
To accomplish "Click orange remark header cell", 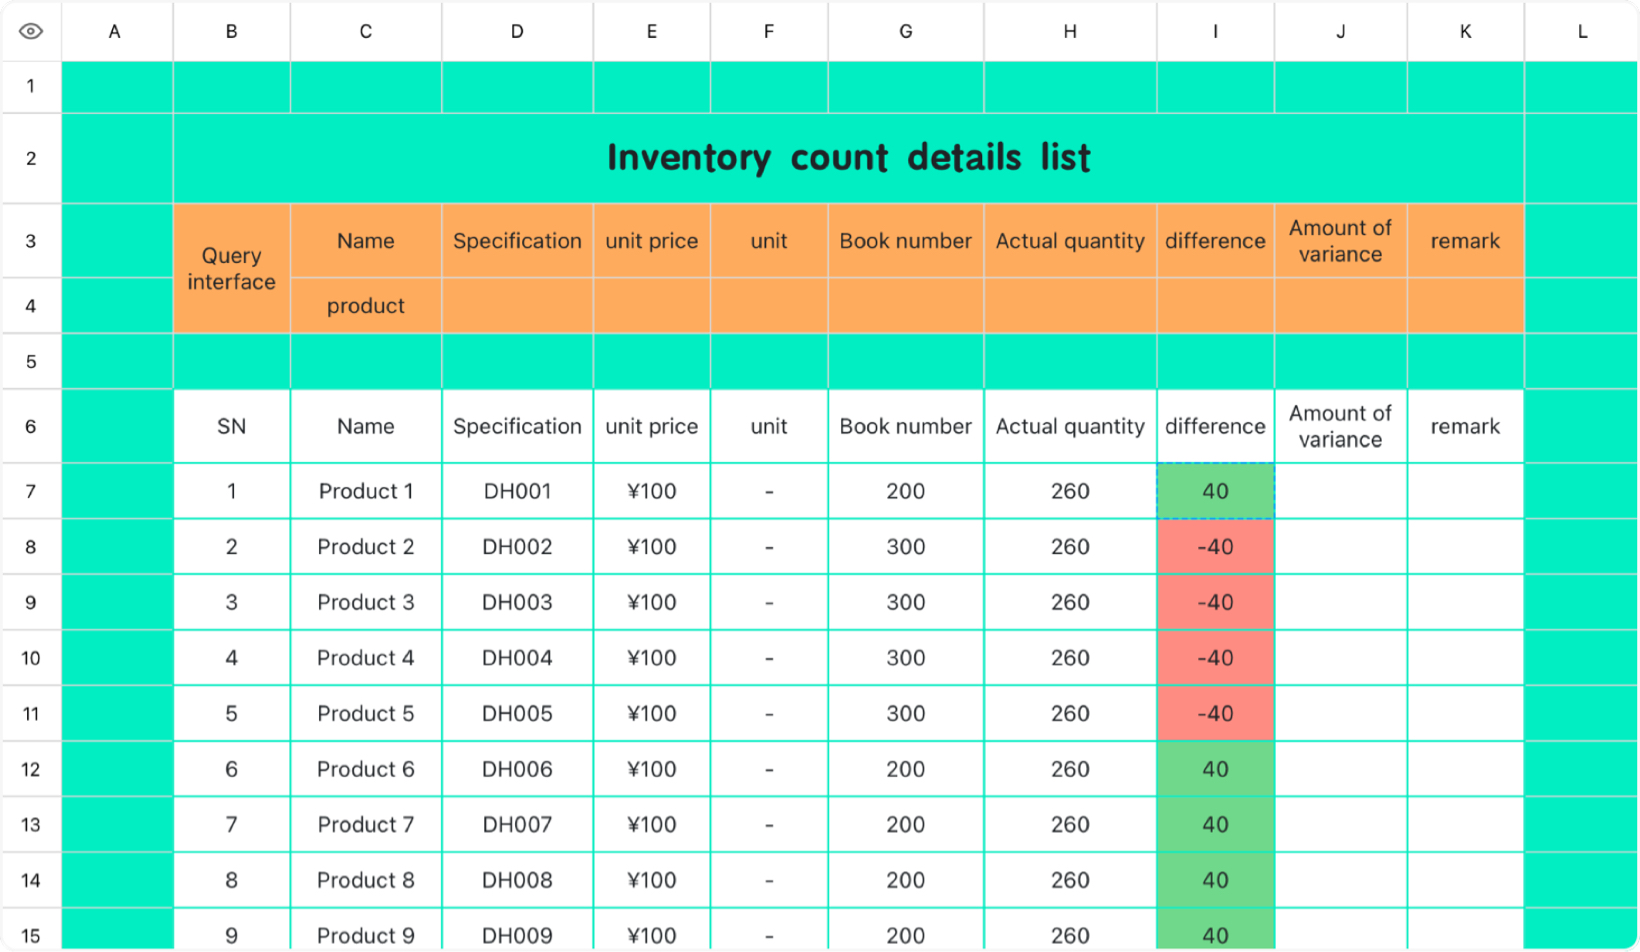I will tap(1466, 241).
